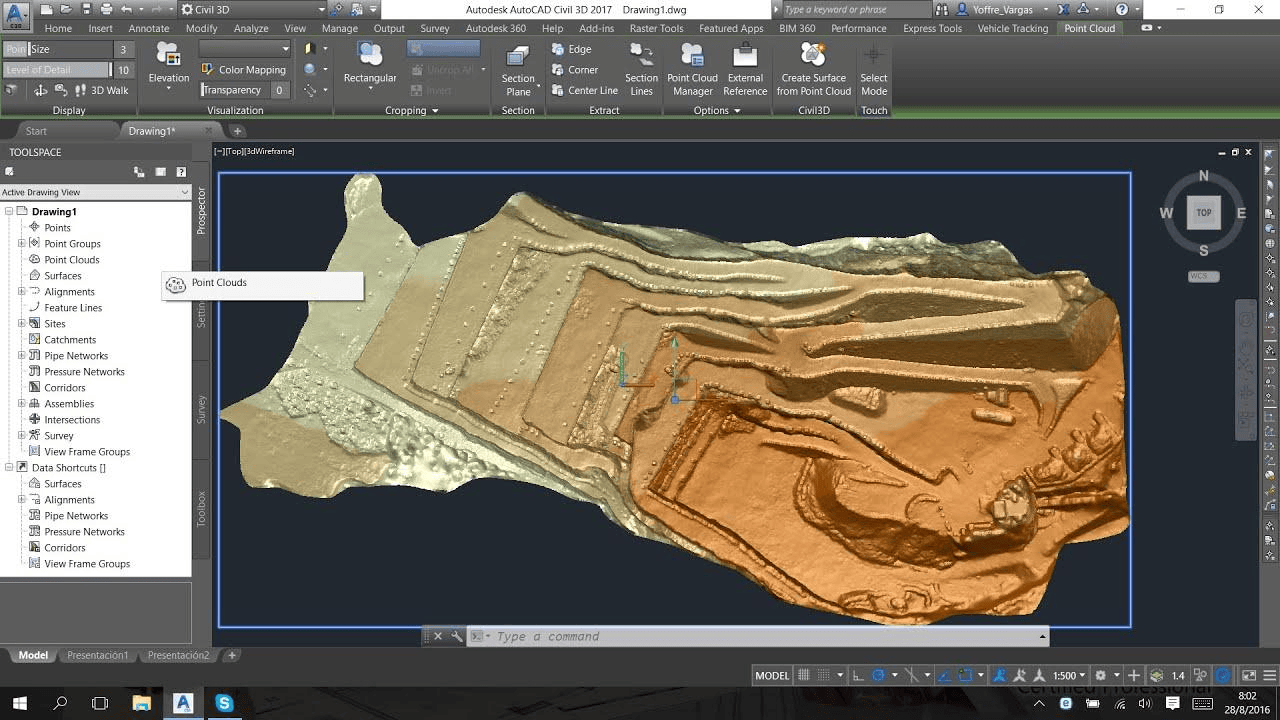Click the Section Plane tool

518,70
